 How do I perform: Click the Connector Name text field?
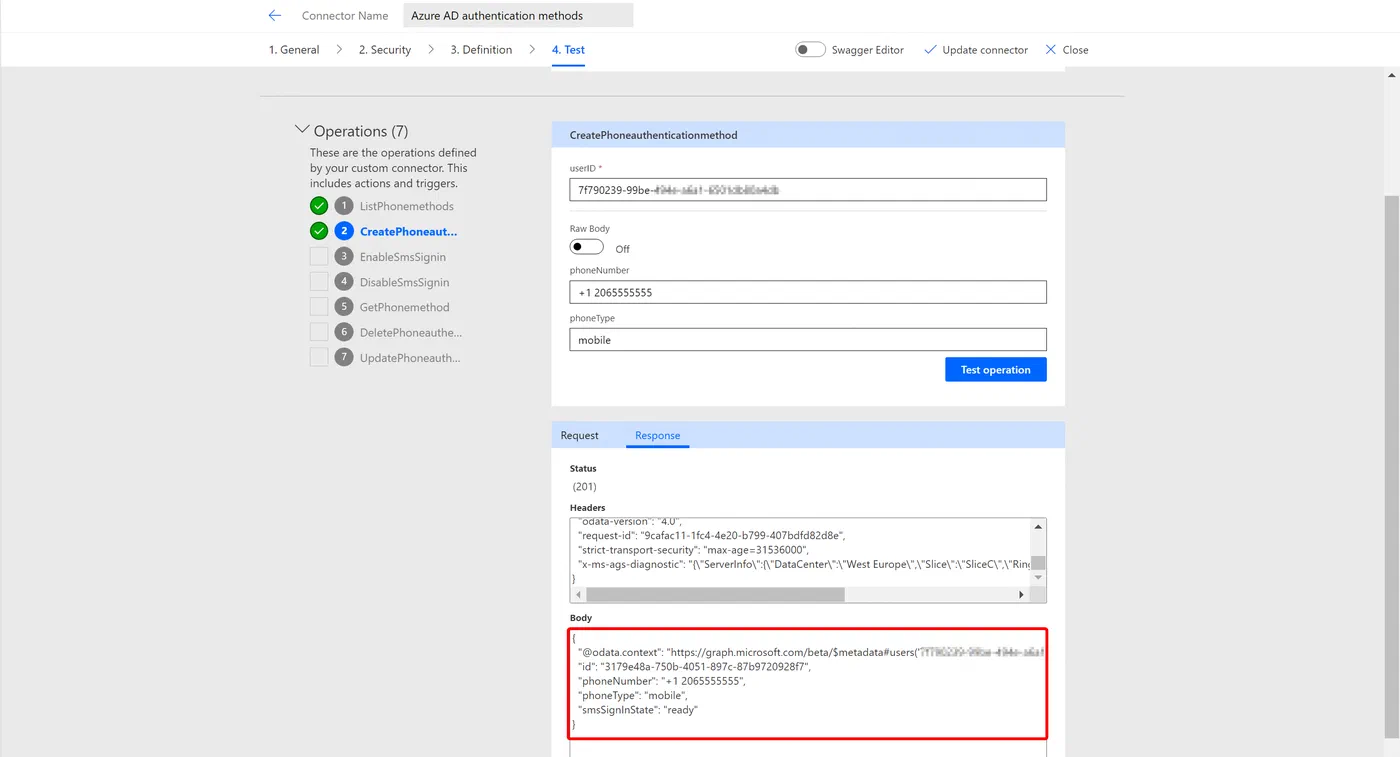pos(518,16)
